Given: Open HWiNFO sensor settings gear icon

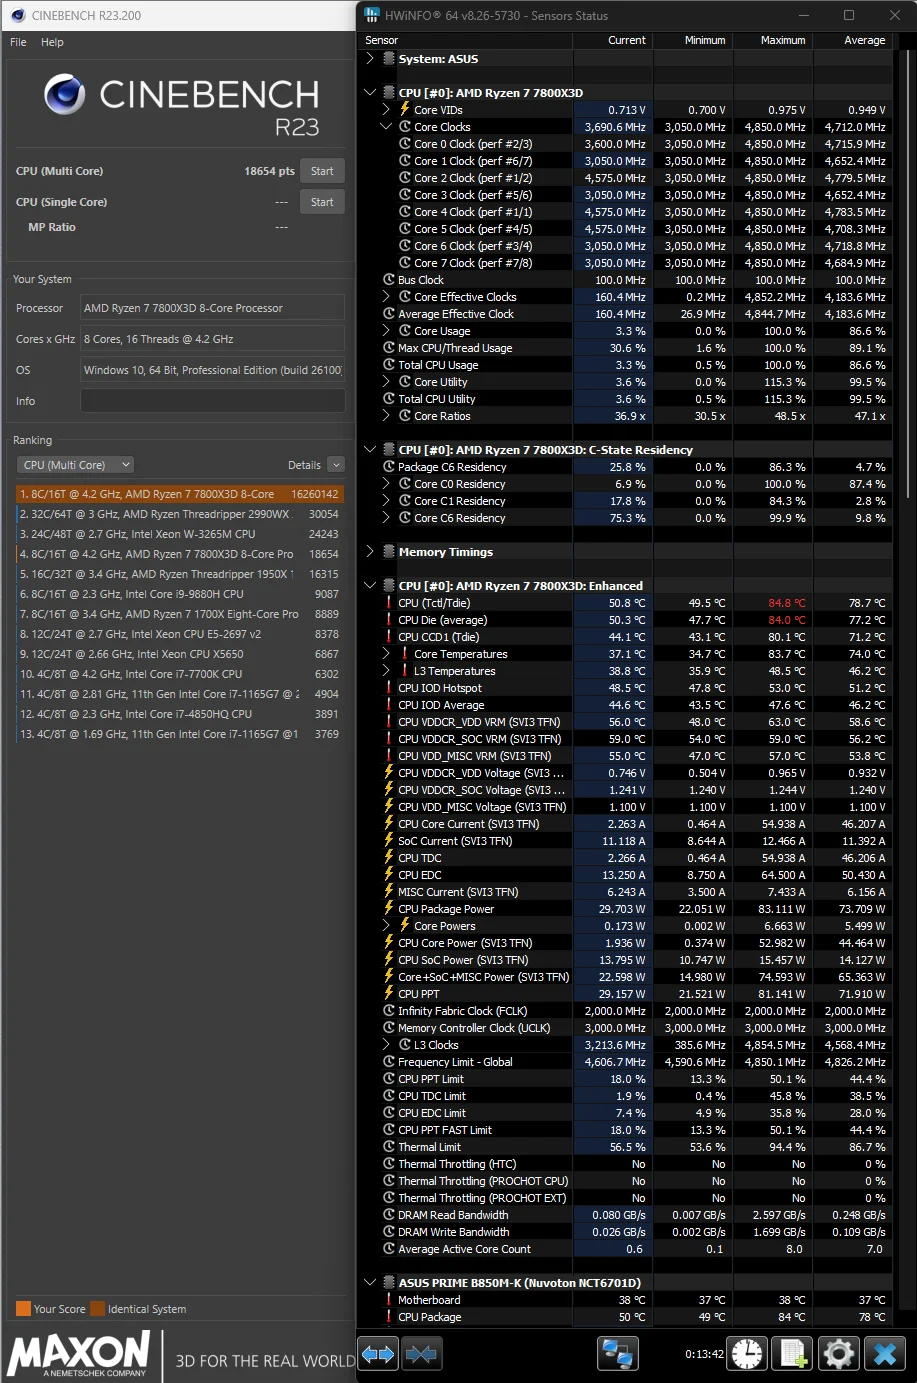Looking at the screenshot, I should click(x=838, y=1354).
